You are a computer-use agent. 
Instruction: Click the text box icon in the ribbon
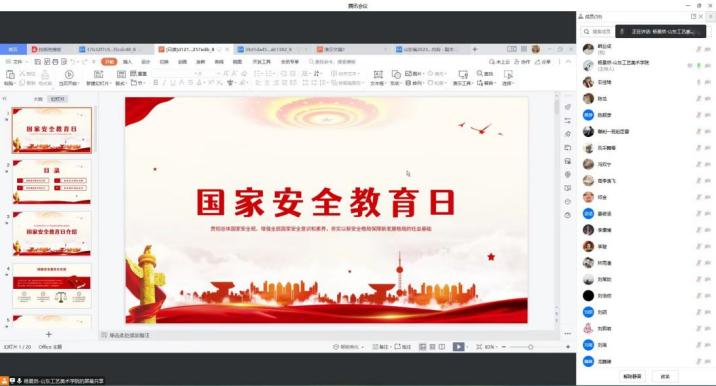click(378, 74)
